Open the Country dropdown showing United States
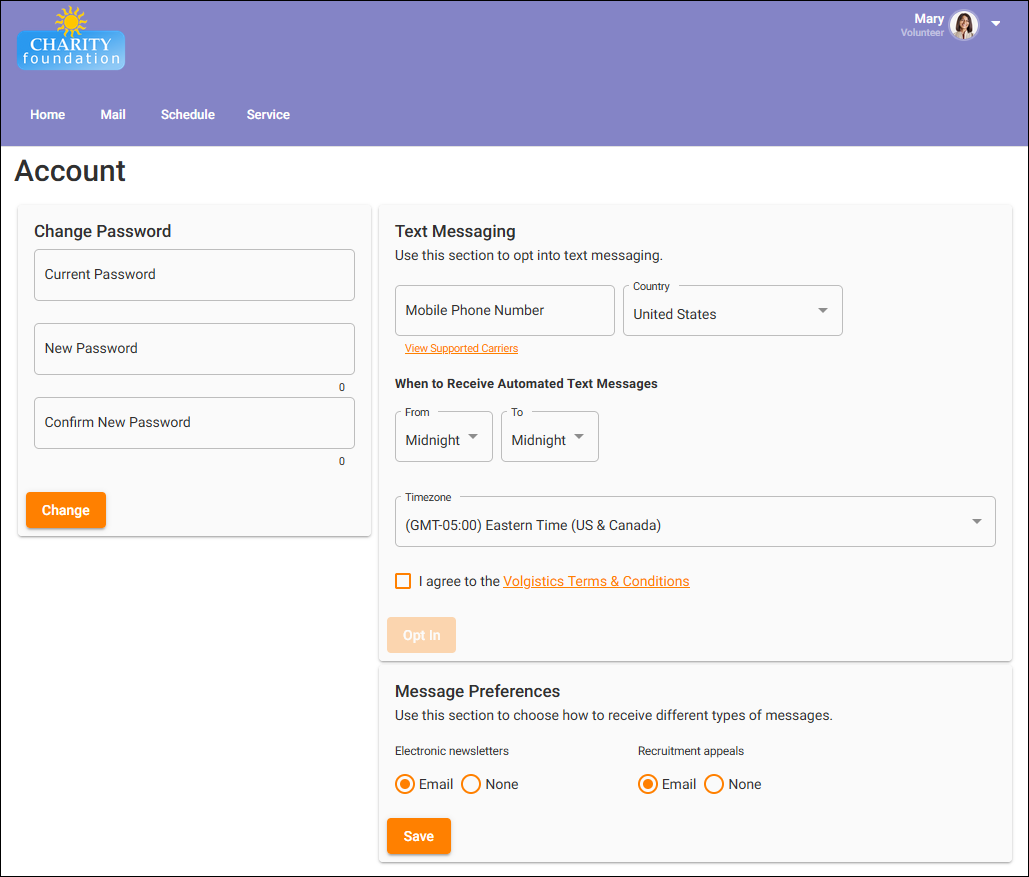 pos(732,311)
